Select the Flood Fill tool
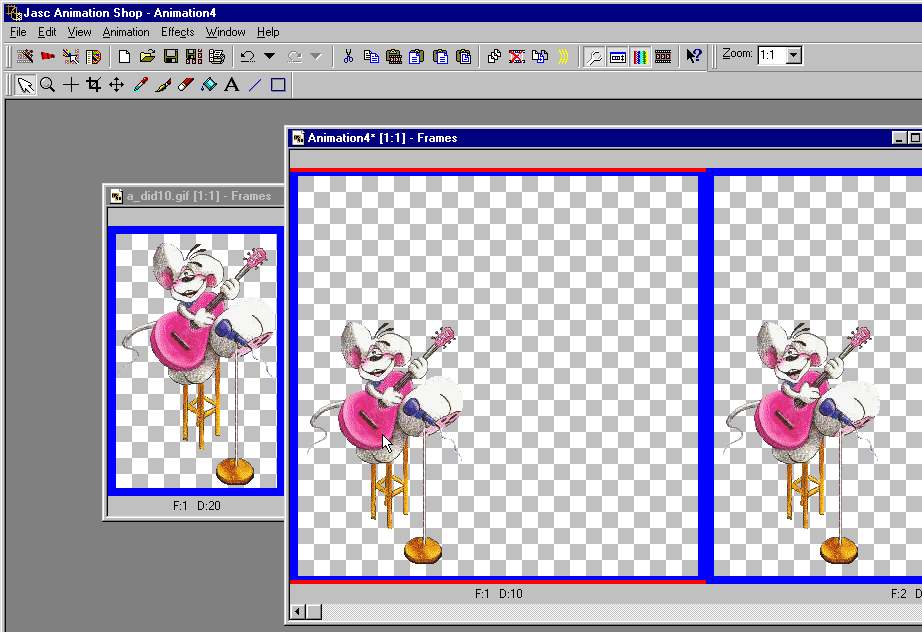The width and height of the screenshot is (922, 632). (209, 85)
